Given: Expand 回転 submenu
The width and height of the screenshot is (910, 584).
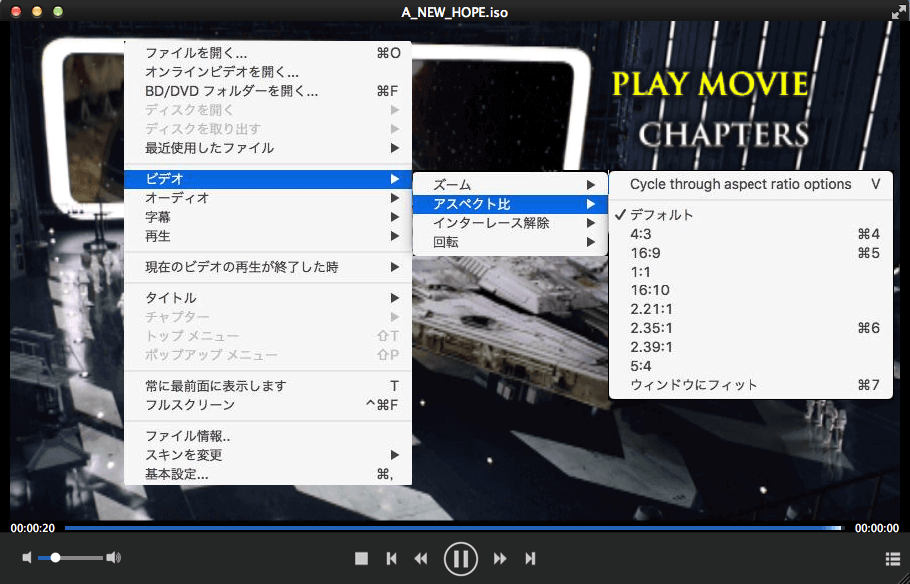Looking at the screenshot, I should 510,242.
